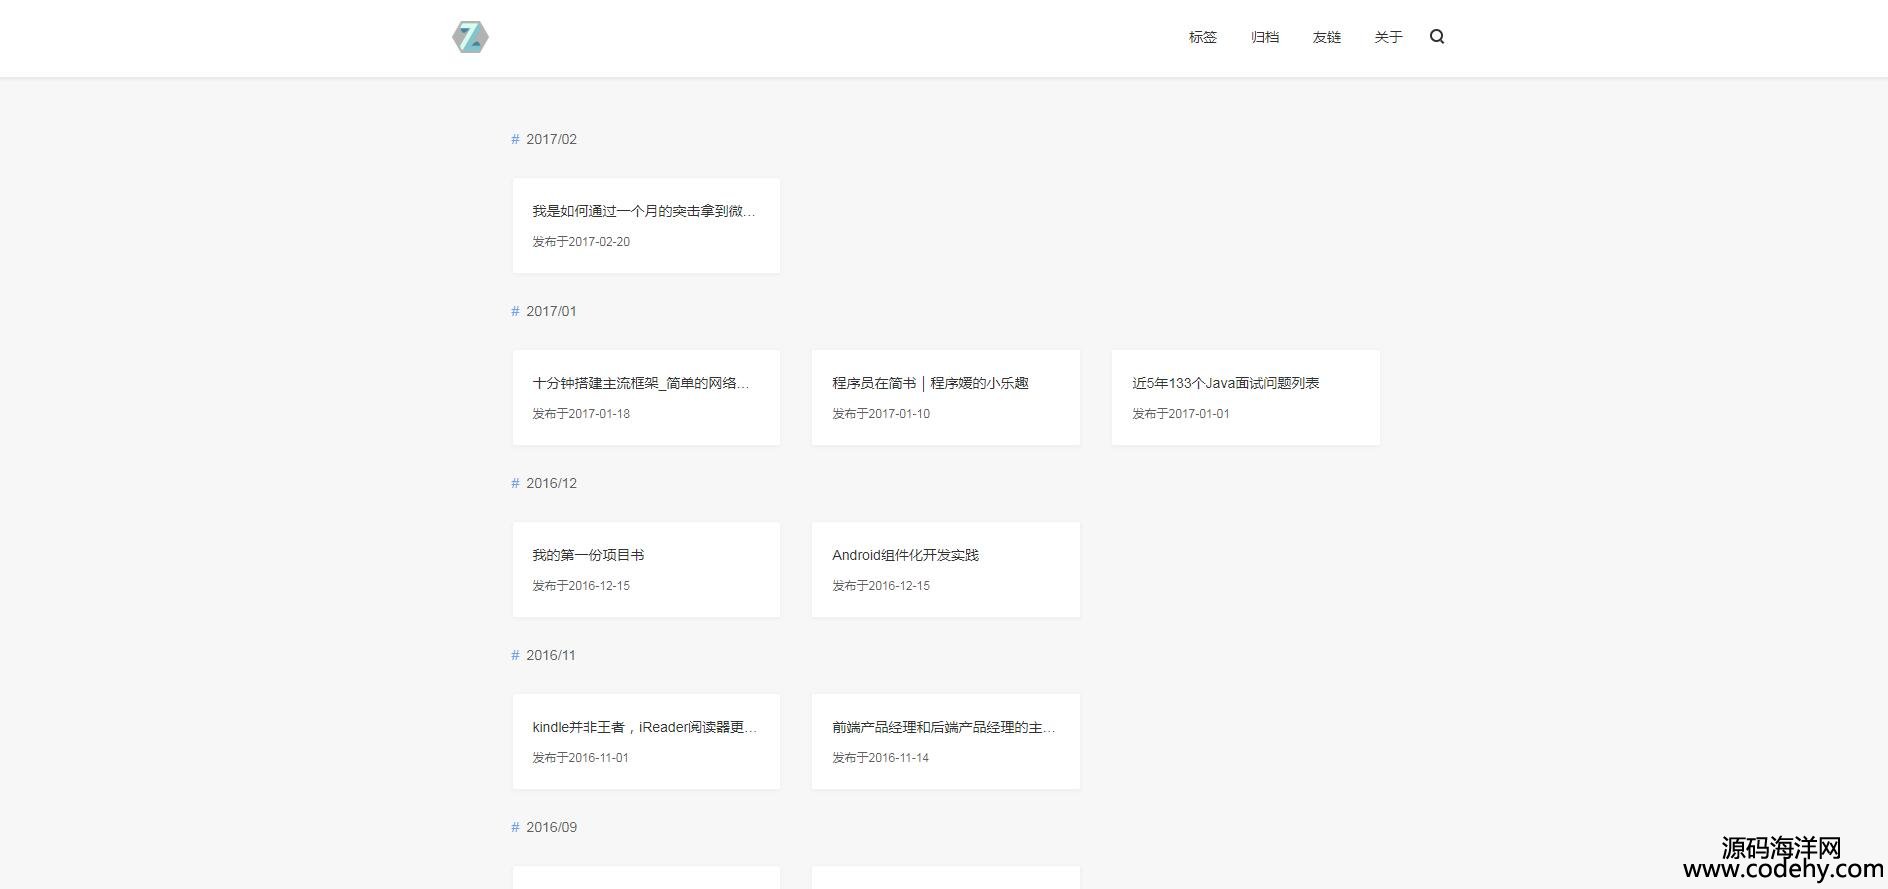Click date text 发布于2017-02-20
Screen dimensions: 1888x889
pos(581,242)
